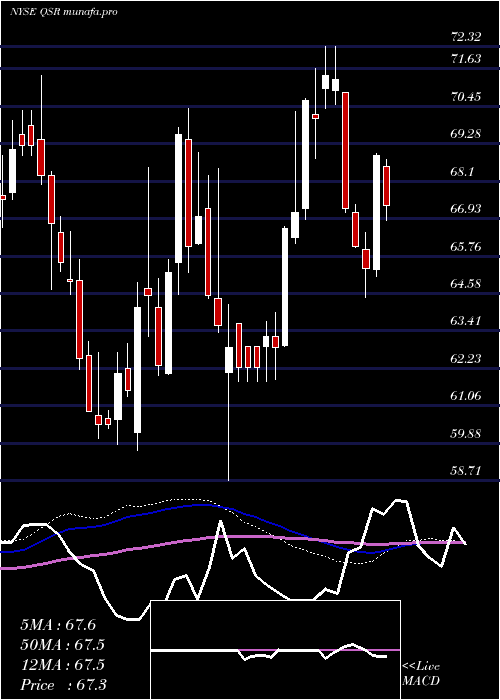Click the 59.88 price level label
500x700 pixels.
[x=466, y=433]
